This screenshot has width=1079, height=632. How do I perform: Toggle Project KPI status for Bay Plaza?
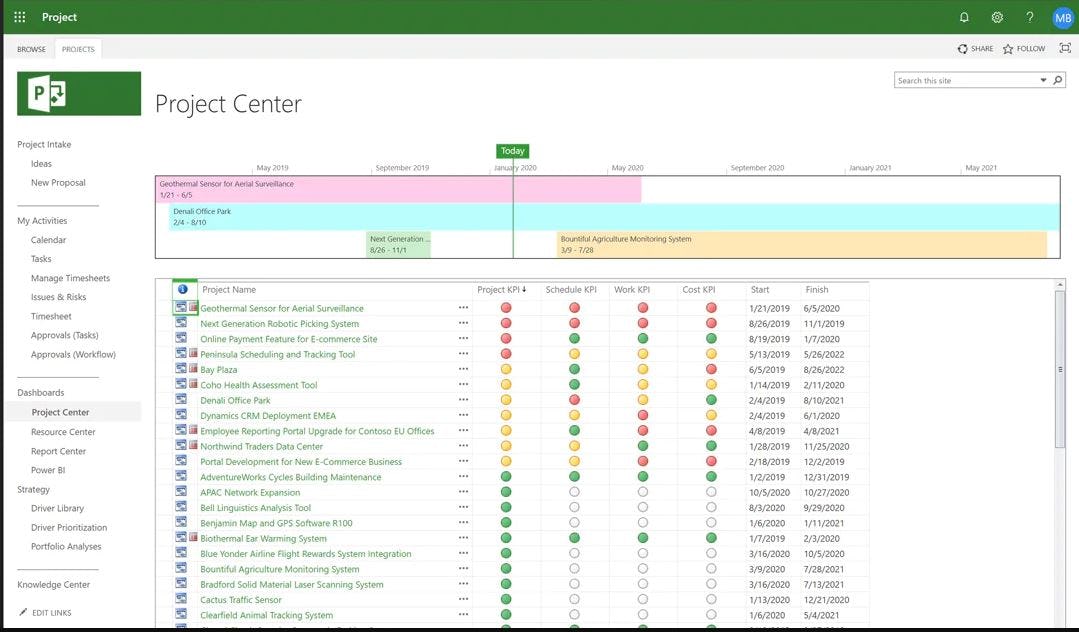[x=504, y=368]
